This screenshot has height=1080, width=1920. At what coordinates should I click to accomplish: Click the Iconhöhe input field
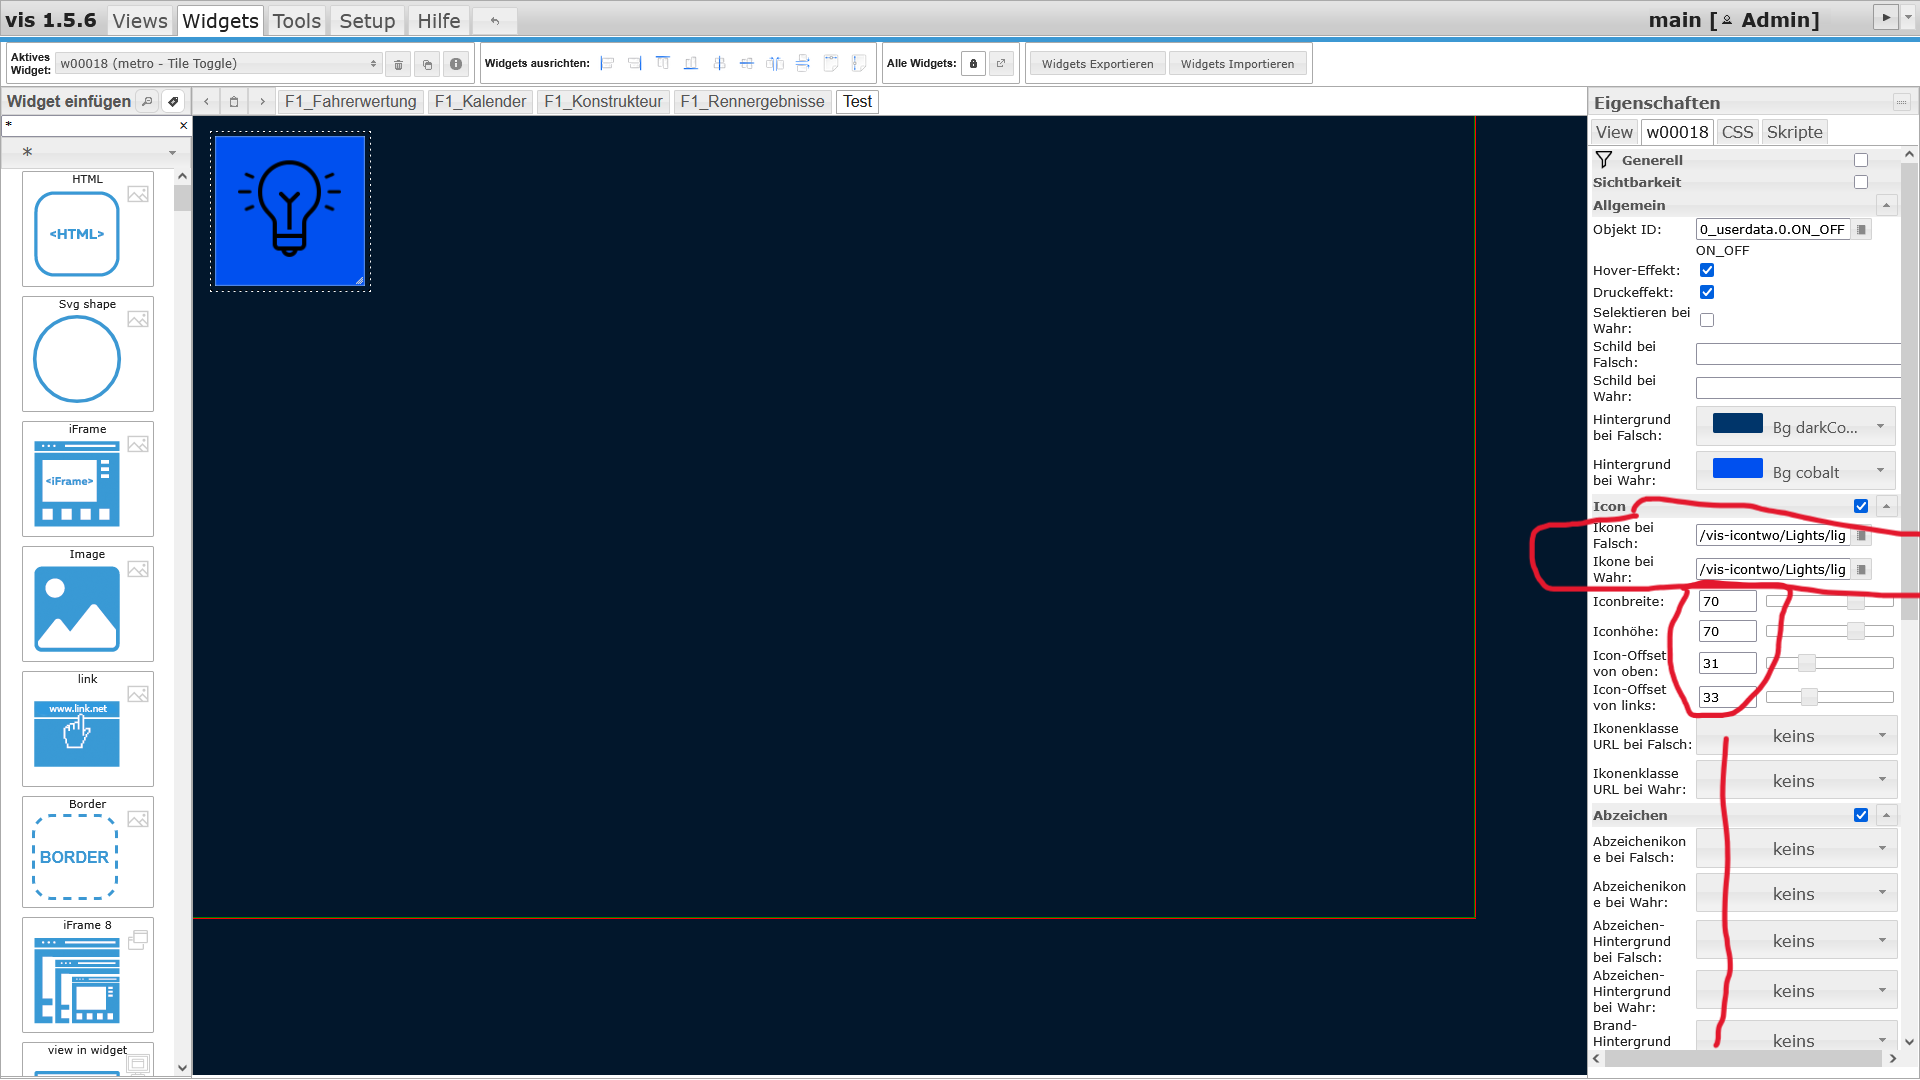click(x=1726, y=631)
